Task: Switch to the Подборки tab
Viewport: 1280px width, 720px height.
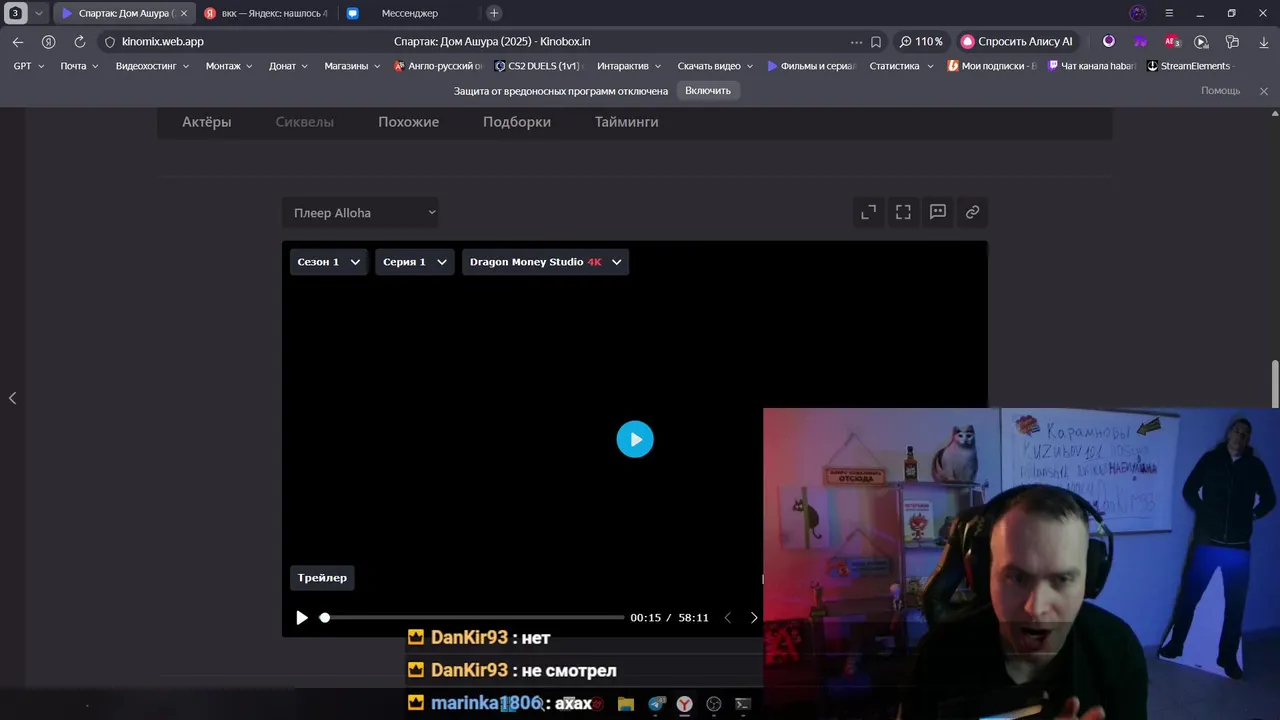Action: click(x=517, y=122)
